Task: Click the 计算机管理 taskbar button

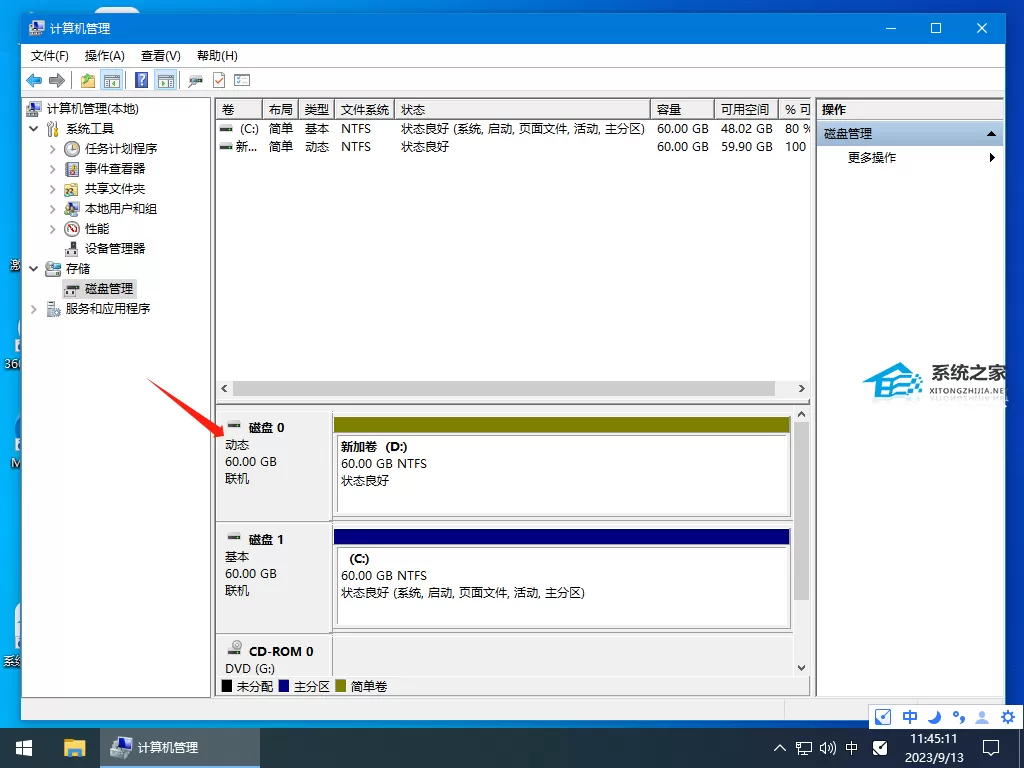Action: pos(180,748)
